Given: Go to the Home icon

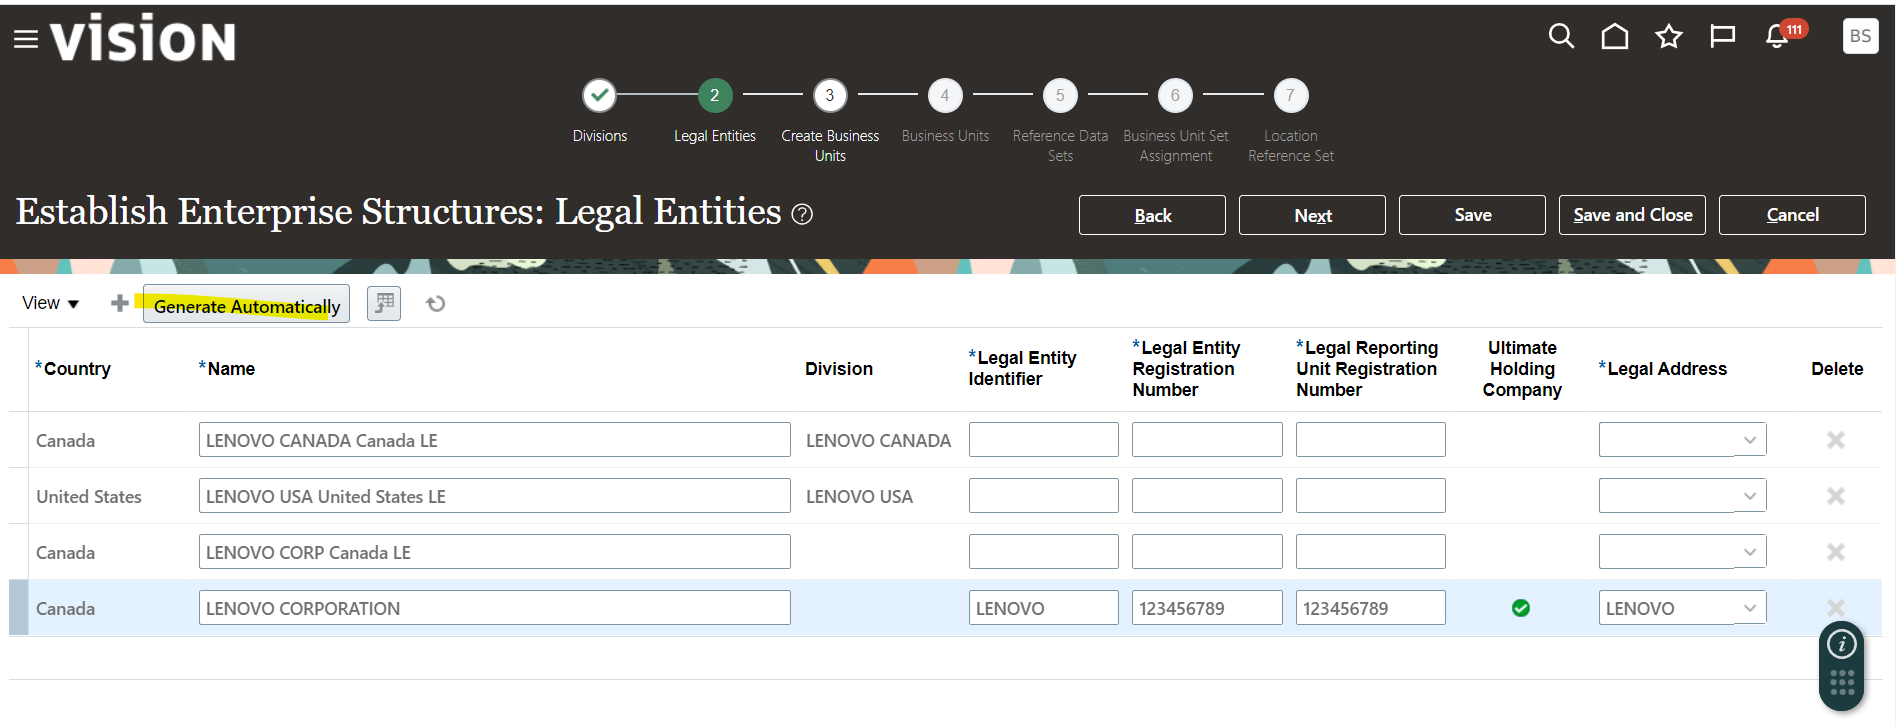Looking at the screenshot, I should (x=1615, y=37).
